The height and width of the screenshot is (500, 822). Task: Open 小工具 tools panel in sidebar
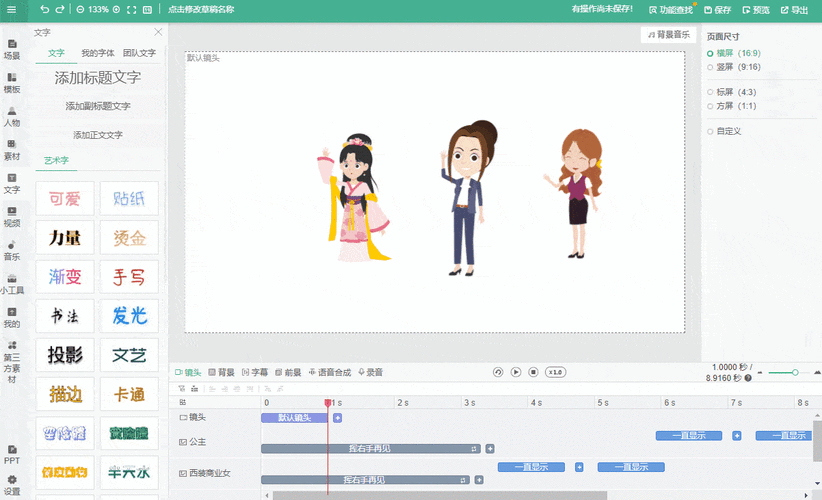(x=12, y=284)
